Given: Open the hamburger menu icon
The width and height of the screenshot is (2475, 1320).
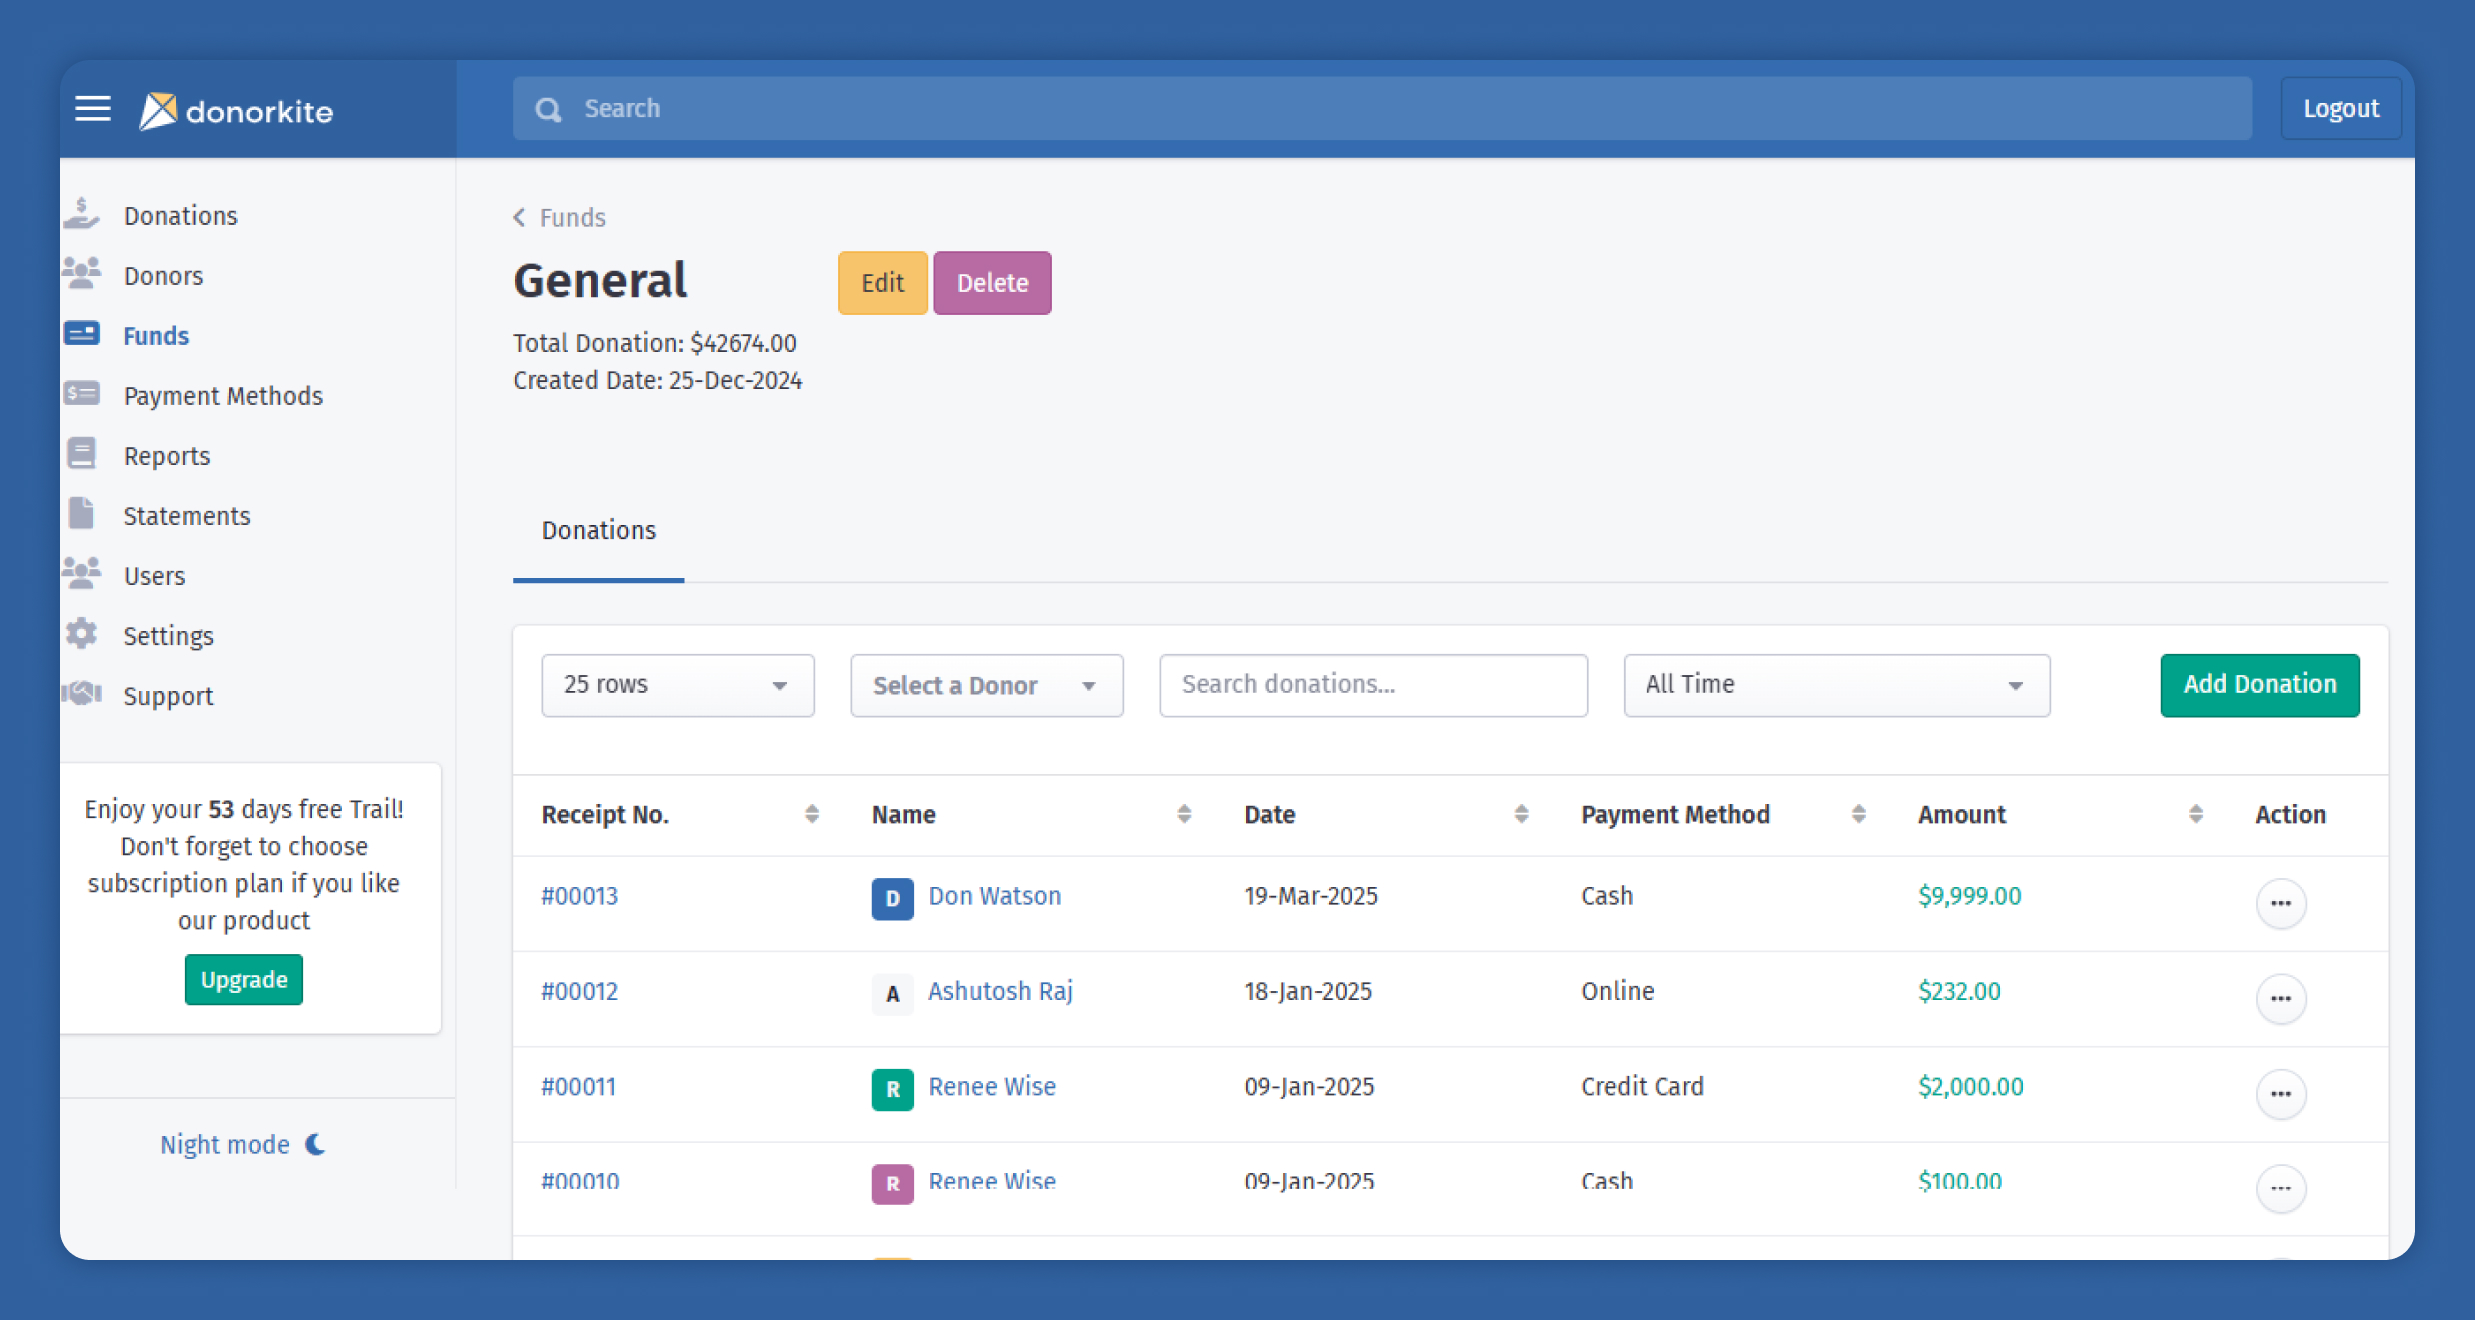Looking at the screenshot, I should [x=93, y=108].
